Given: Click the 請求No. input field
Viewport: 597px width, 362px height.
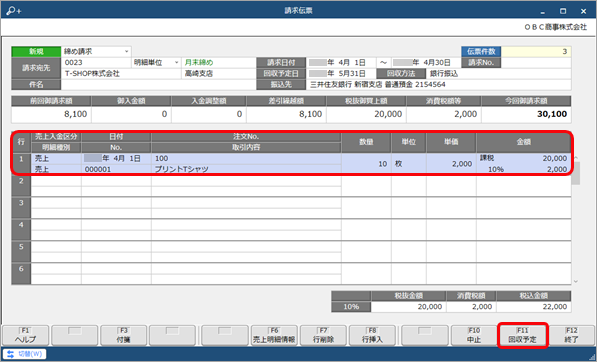Looking at the screenshot, I should 536,62.
